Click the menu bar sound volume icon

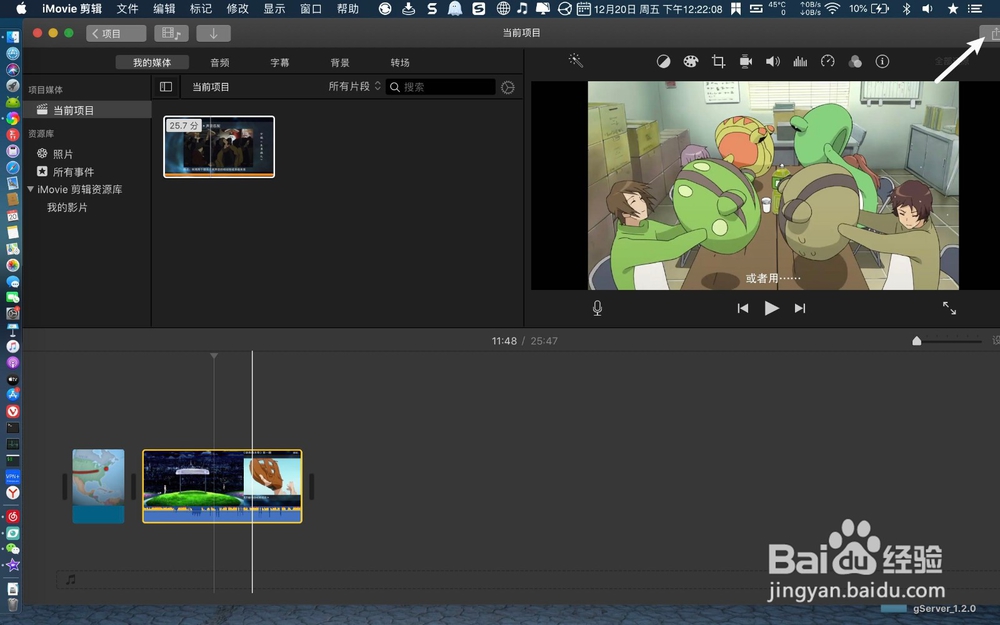[927, 9]
